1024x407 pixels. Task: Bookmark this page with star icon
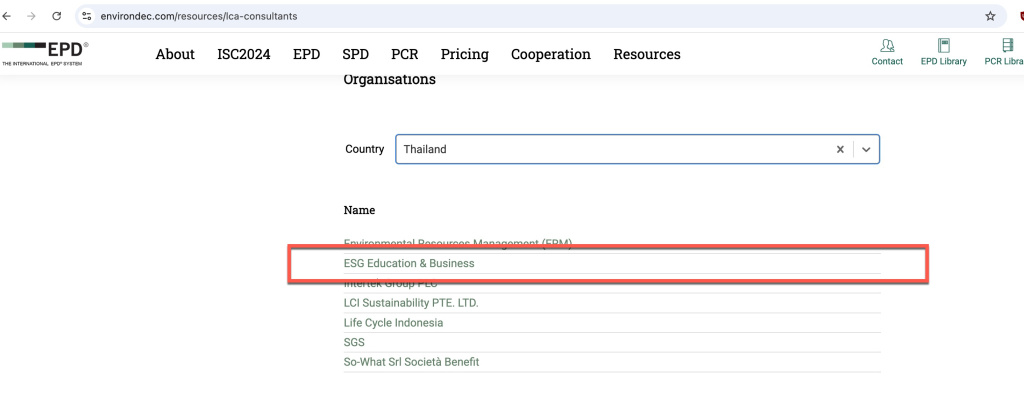pos(990,16)
